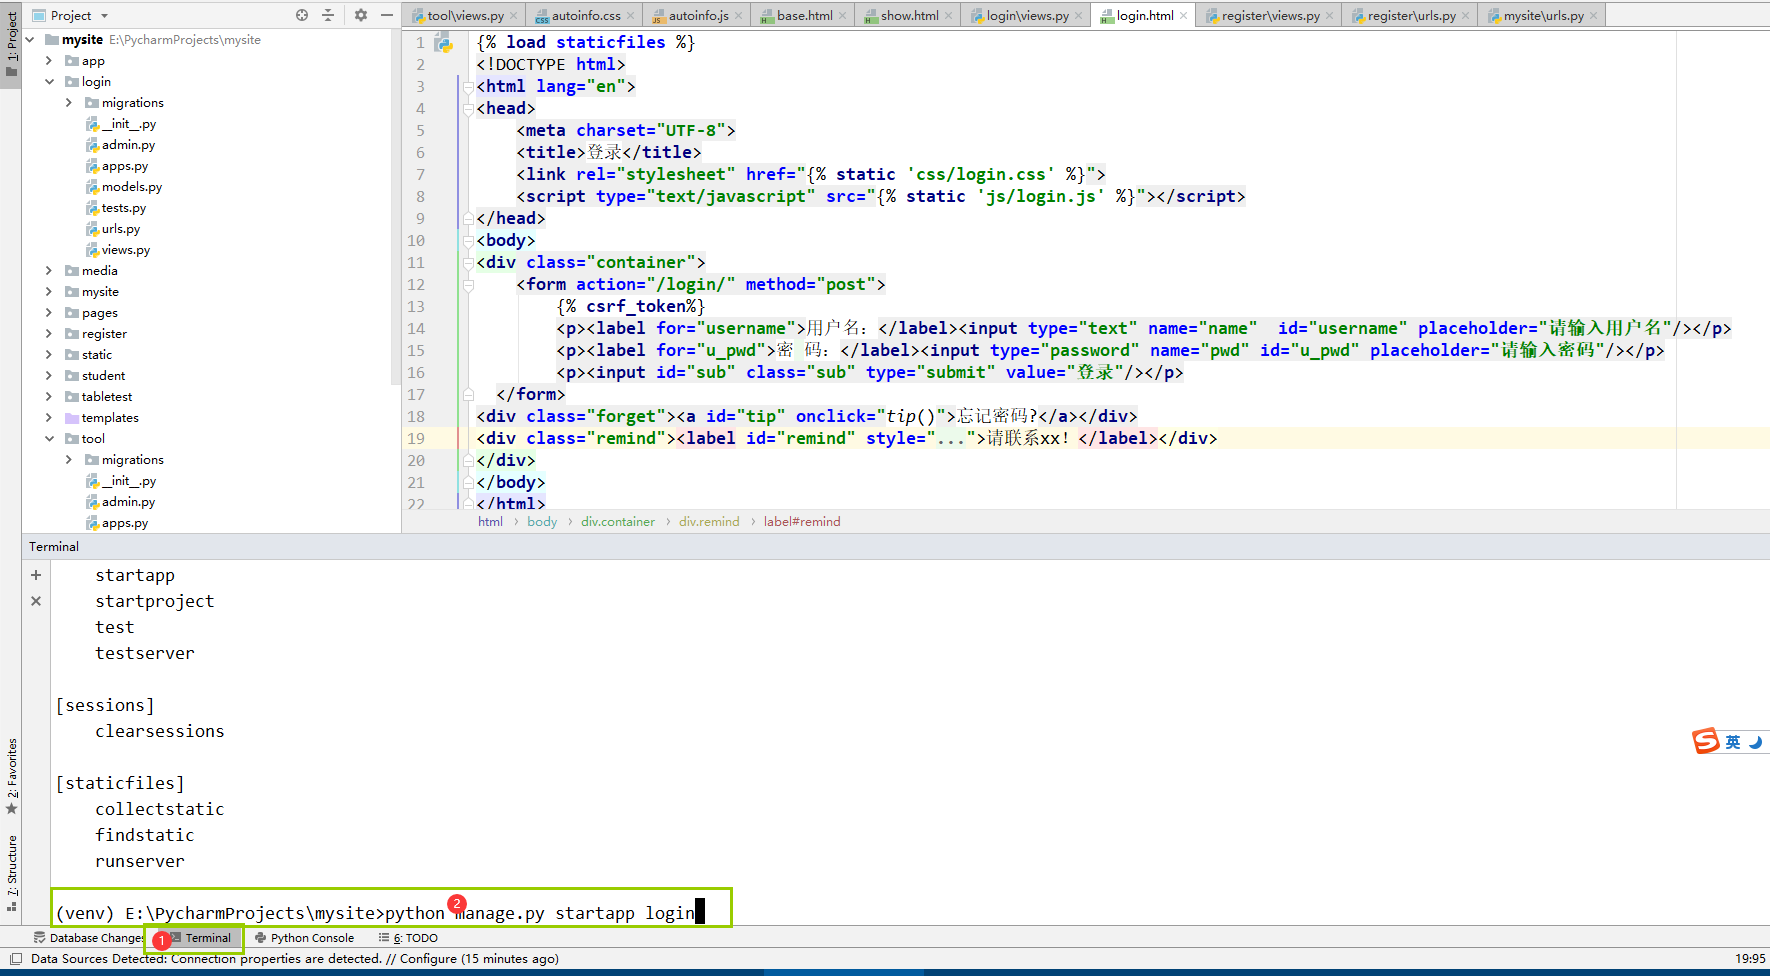
Task: Expand the pages folder
Action: click(x=49, y=313)
